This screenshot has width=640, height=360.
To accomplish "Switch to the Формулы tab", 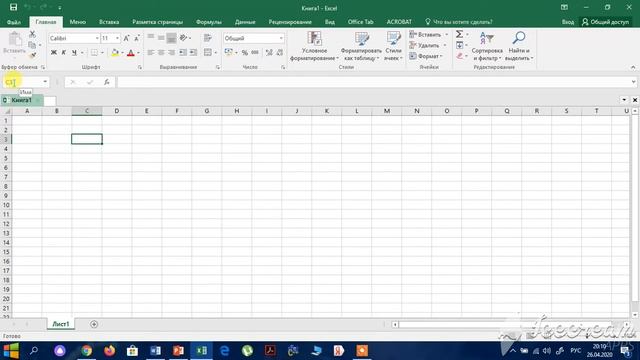I will tap(209, 22).
